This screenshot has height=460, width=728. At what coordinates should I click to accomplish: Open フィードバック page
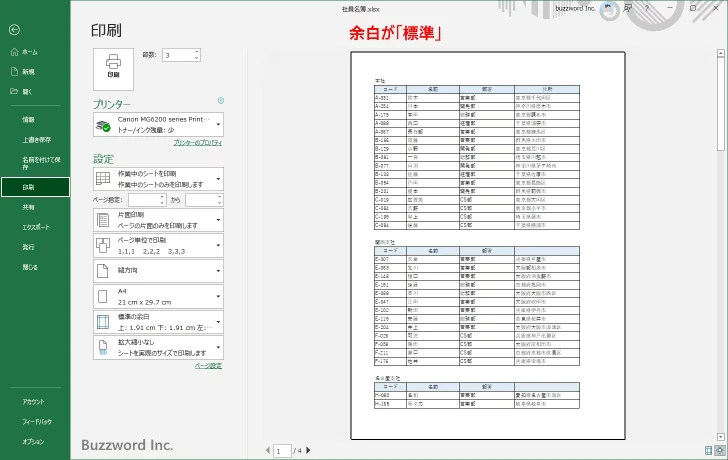point(37,422)
